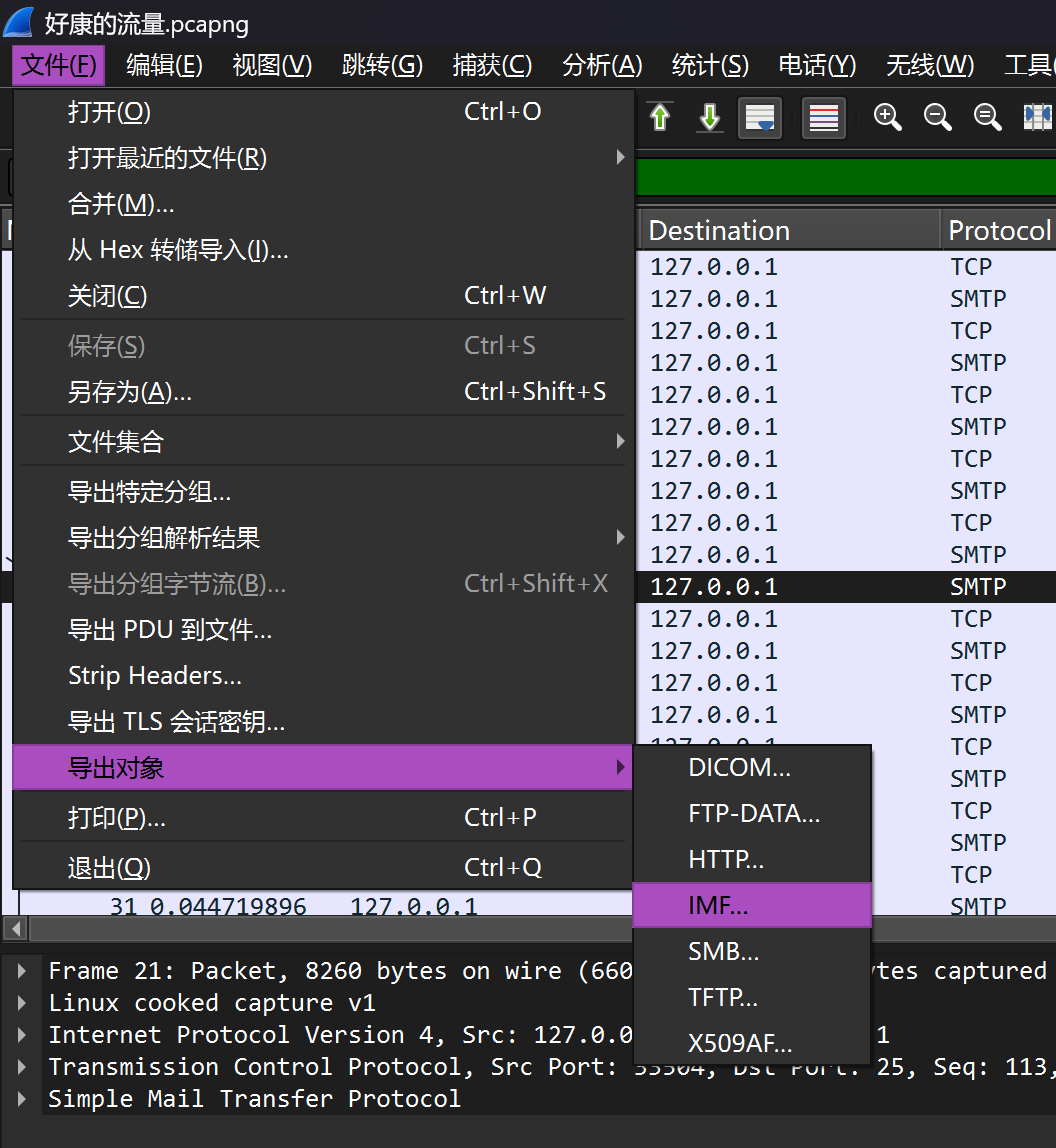
Task: Expand Internet Protocol Version 4 row
Action: click(x=21, y=1035)
